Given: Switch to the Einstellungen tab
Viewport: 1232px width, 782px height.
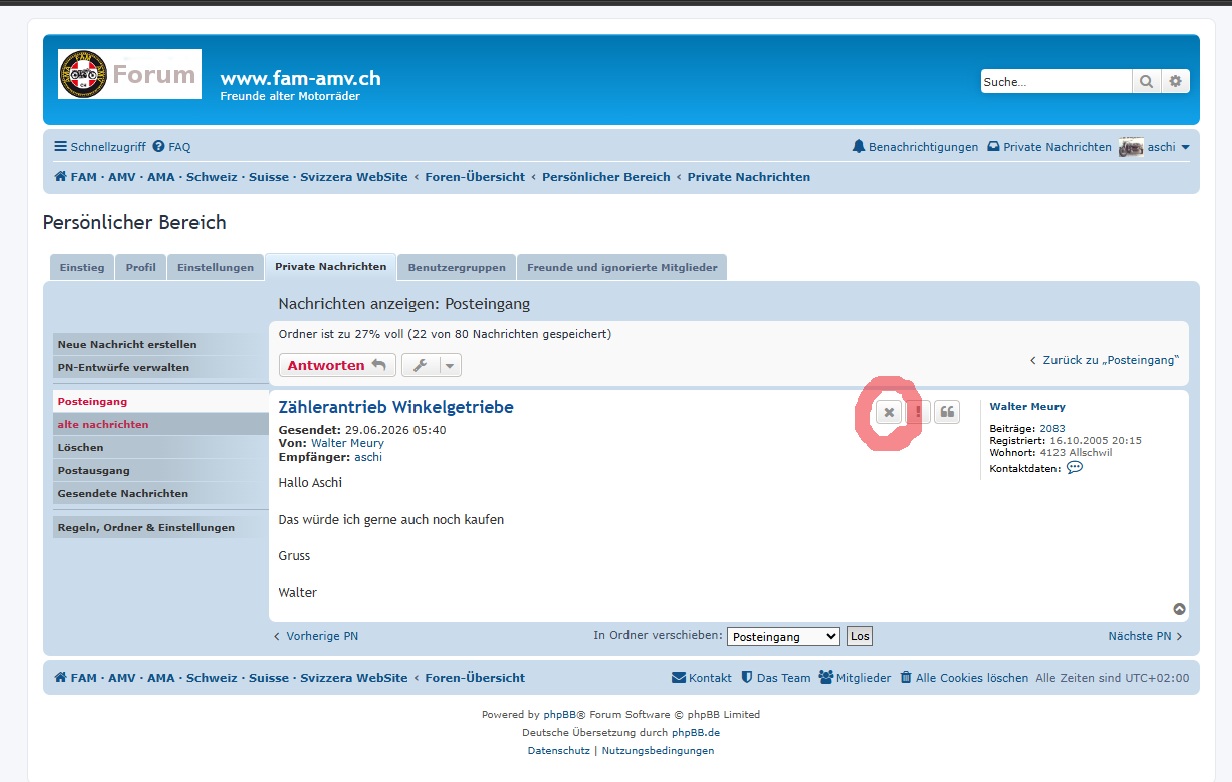Looking at the screenshot, I should click(x=215, y=267).
